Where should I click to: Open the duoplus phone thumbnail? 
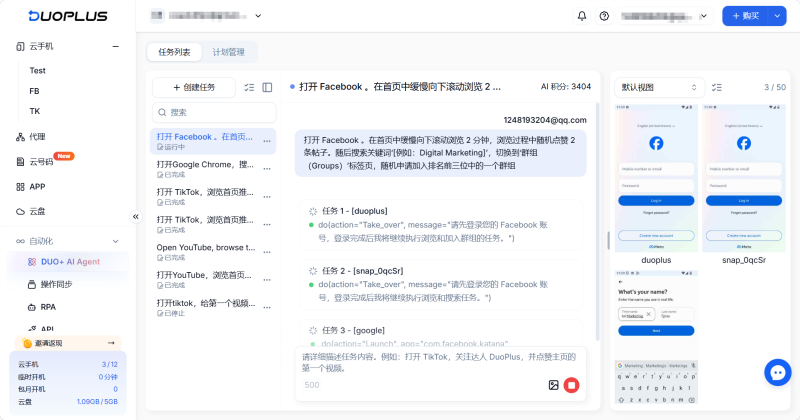[656, 178]
